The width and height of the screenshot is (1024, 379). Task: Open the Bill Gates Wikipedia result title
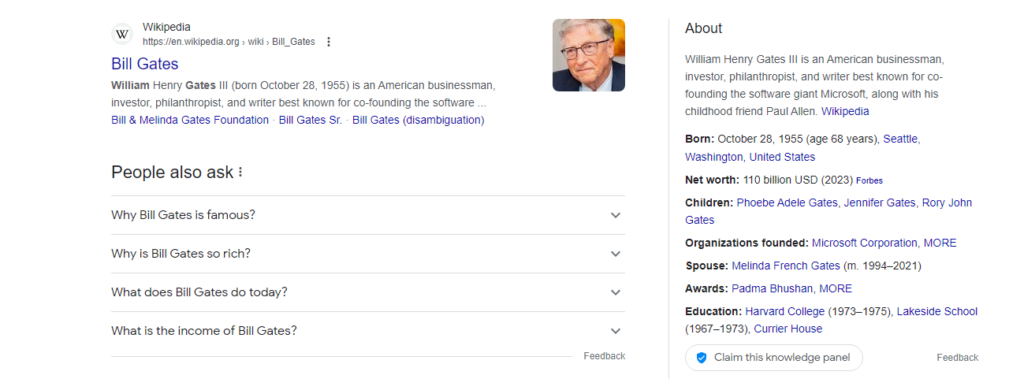[144, 64]
